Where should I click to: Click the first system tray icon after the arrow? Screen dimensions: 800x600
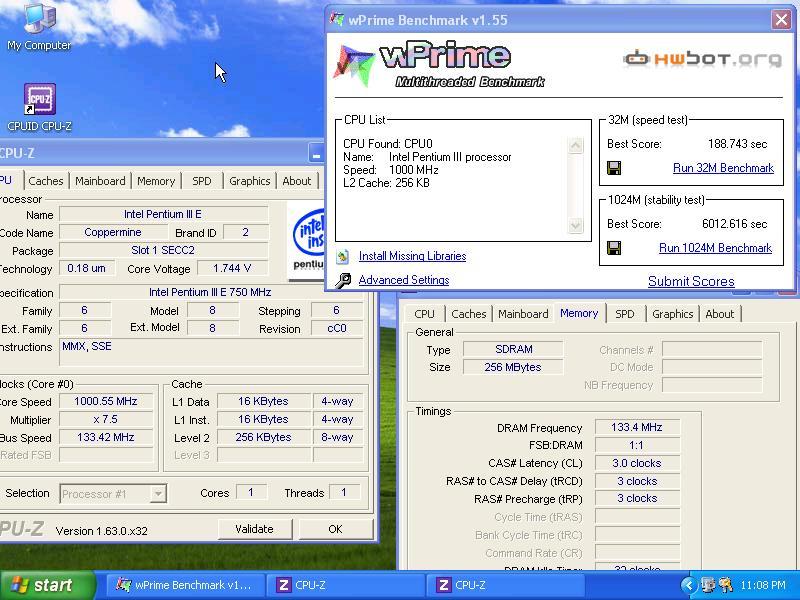click(708, 585)
